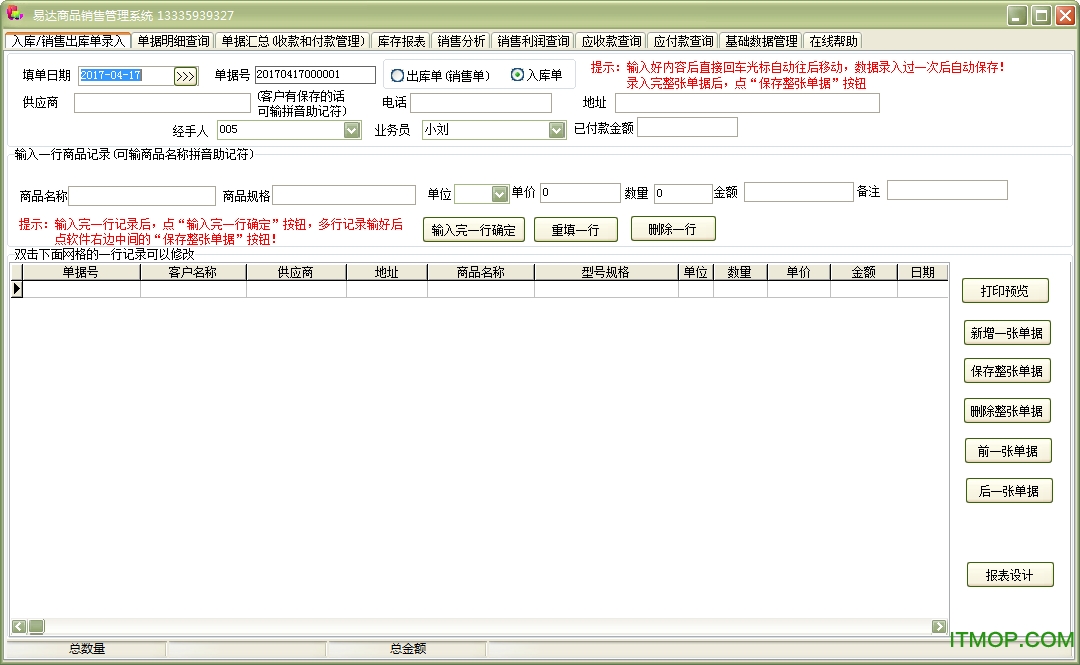
Task: Confirm the row with 输入完一行确定
Action: point(473,229)
